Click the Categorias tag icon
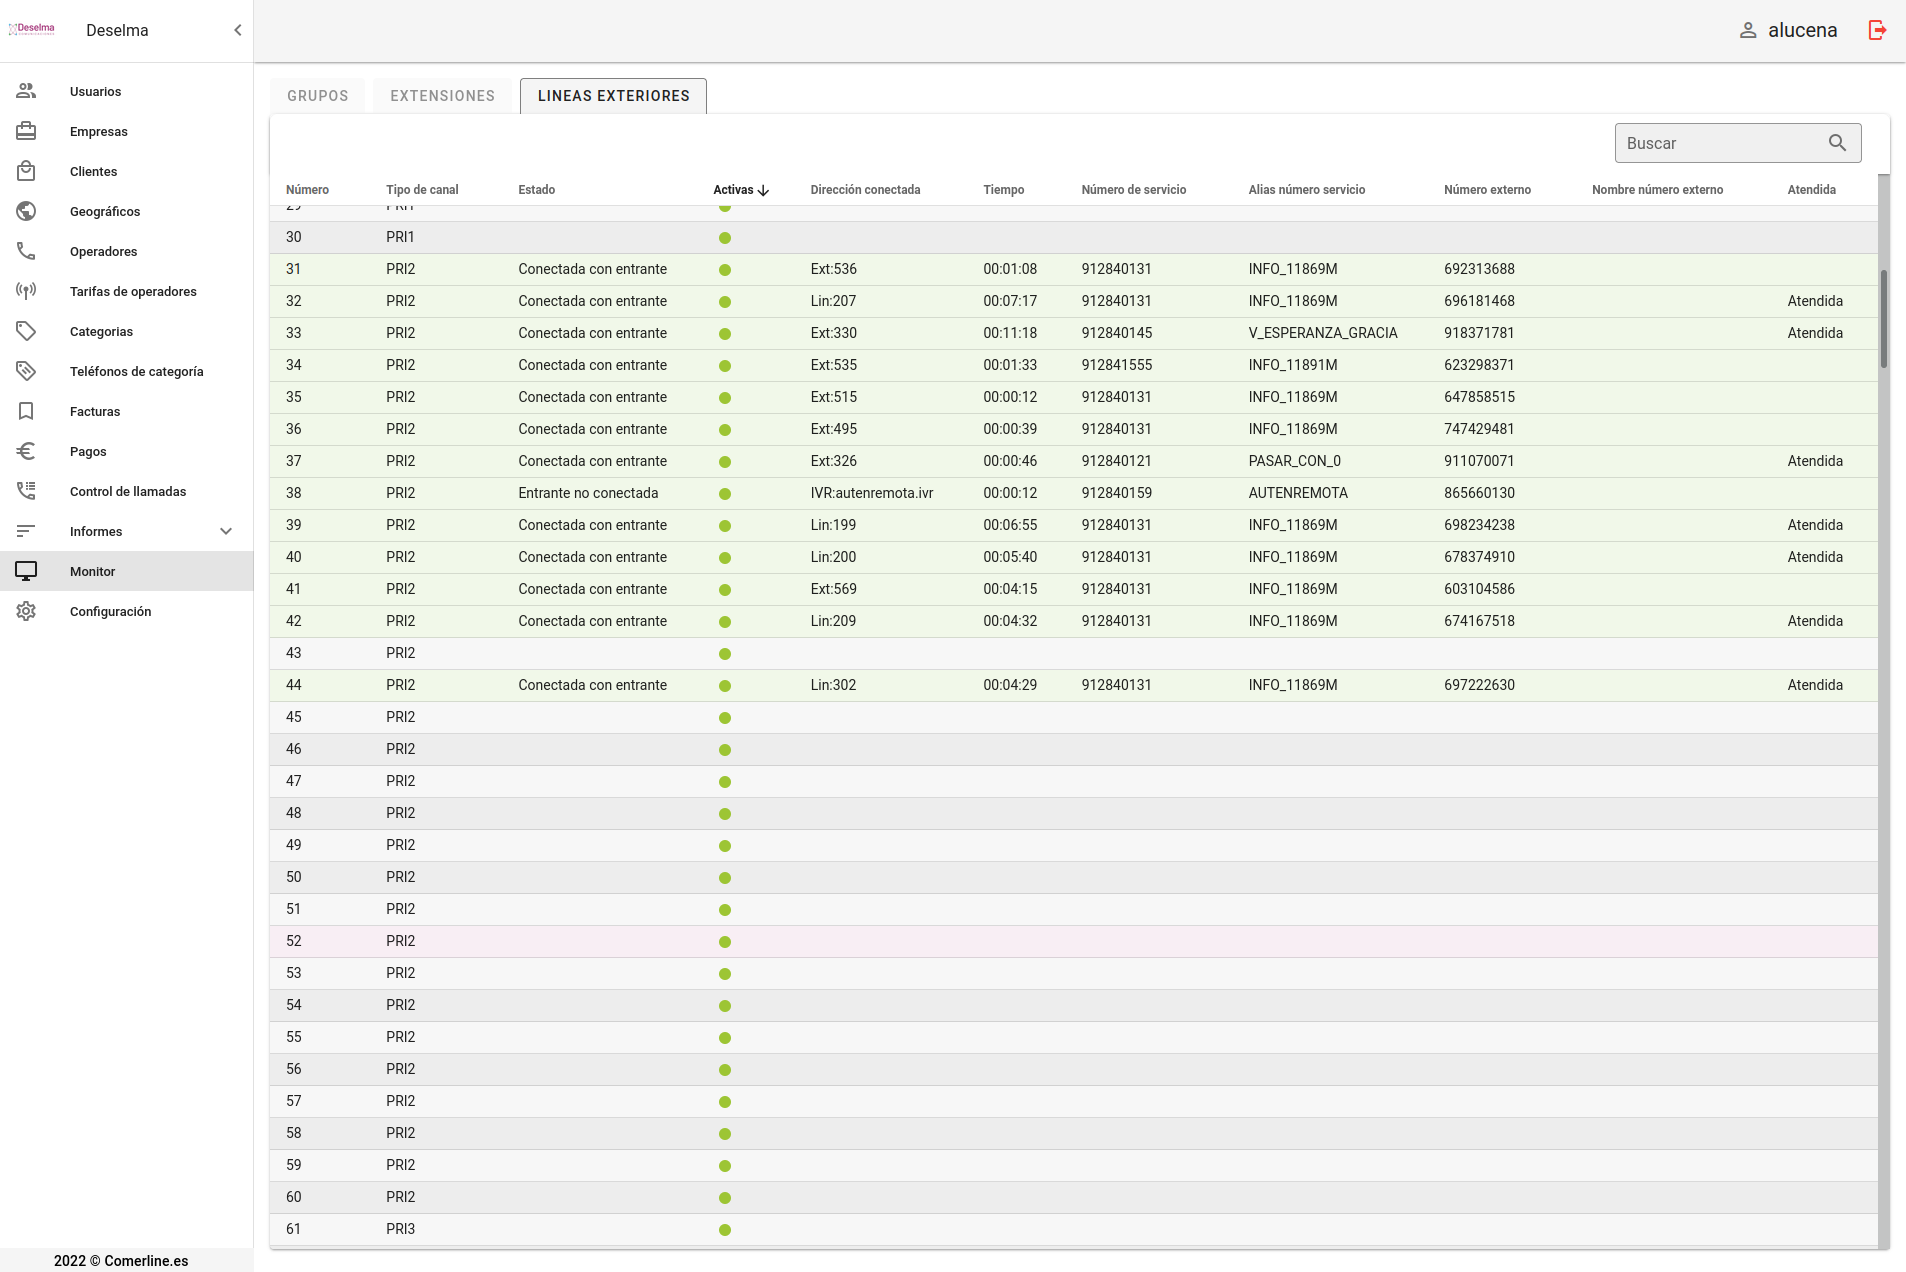Image resolution: width=1906 pixels, height=1272 pixels. pos(26,331)
